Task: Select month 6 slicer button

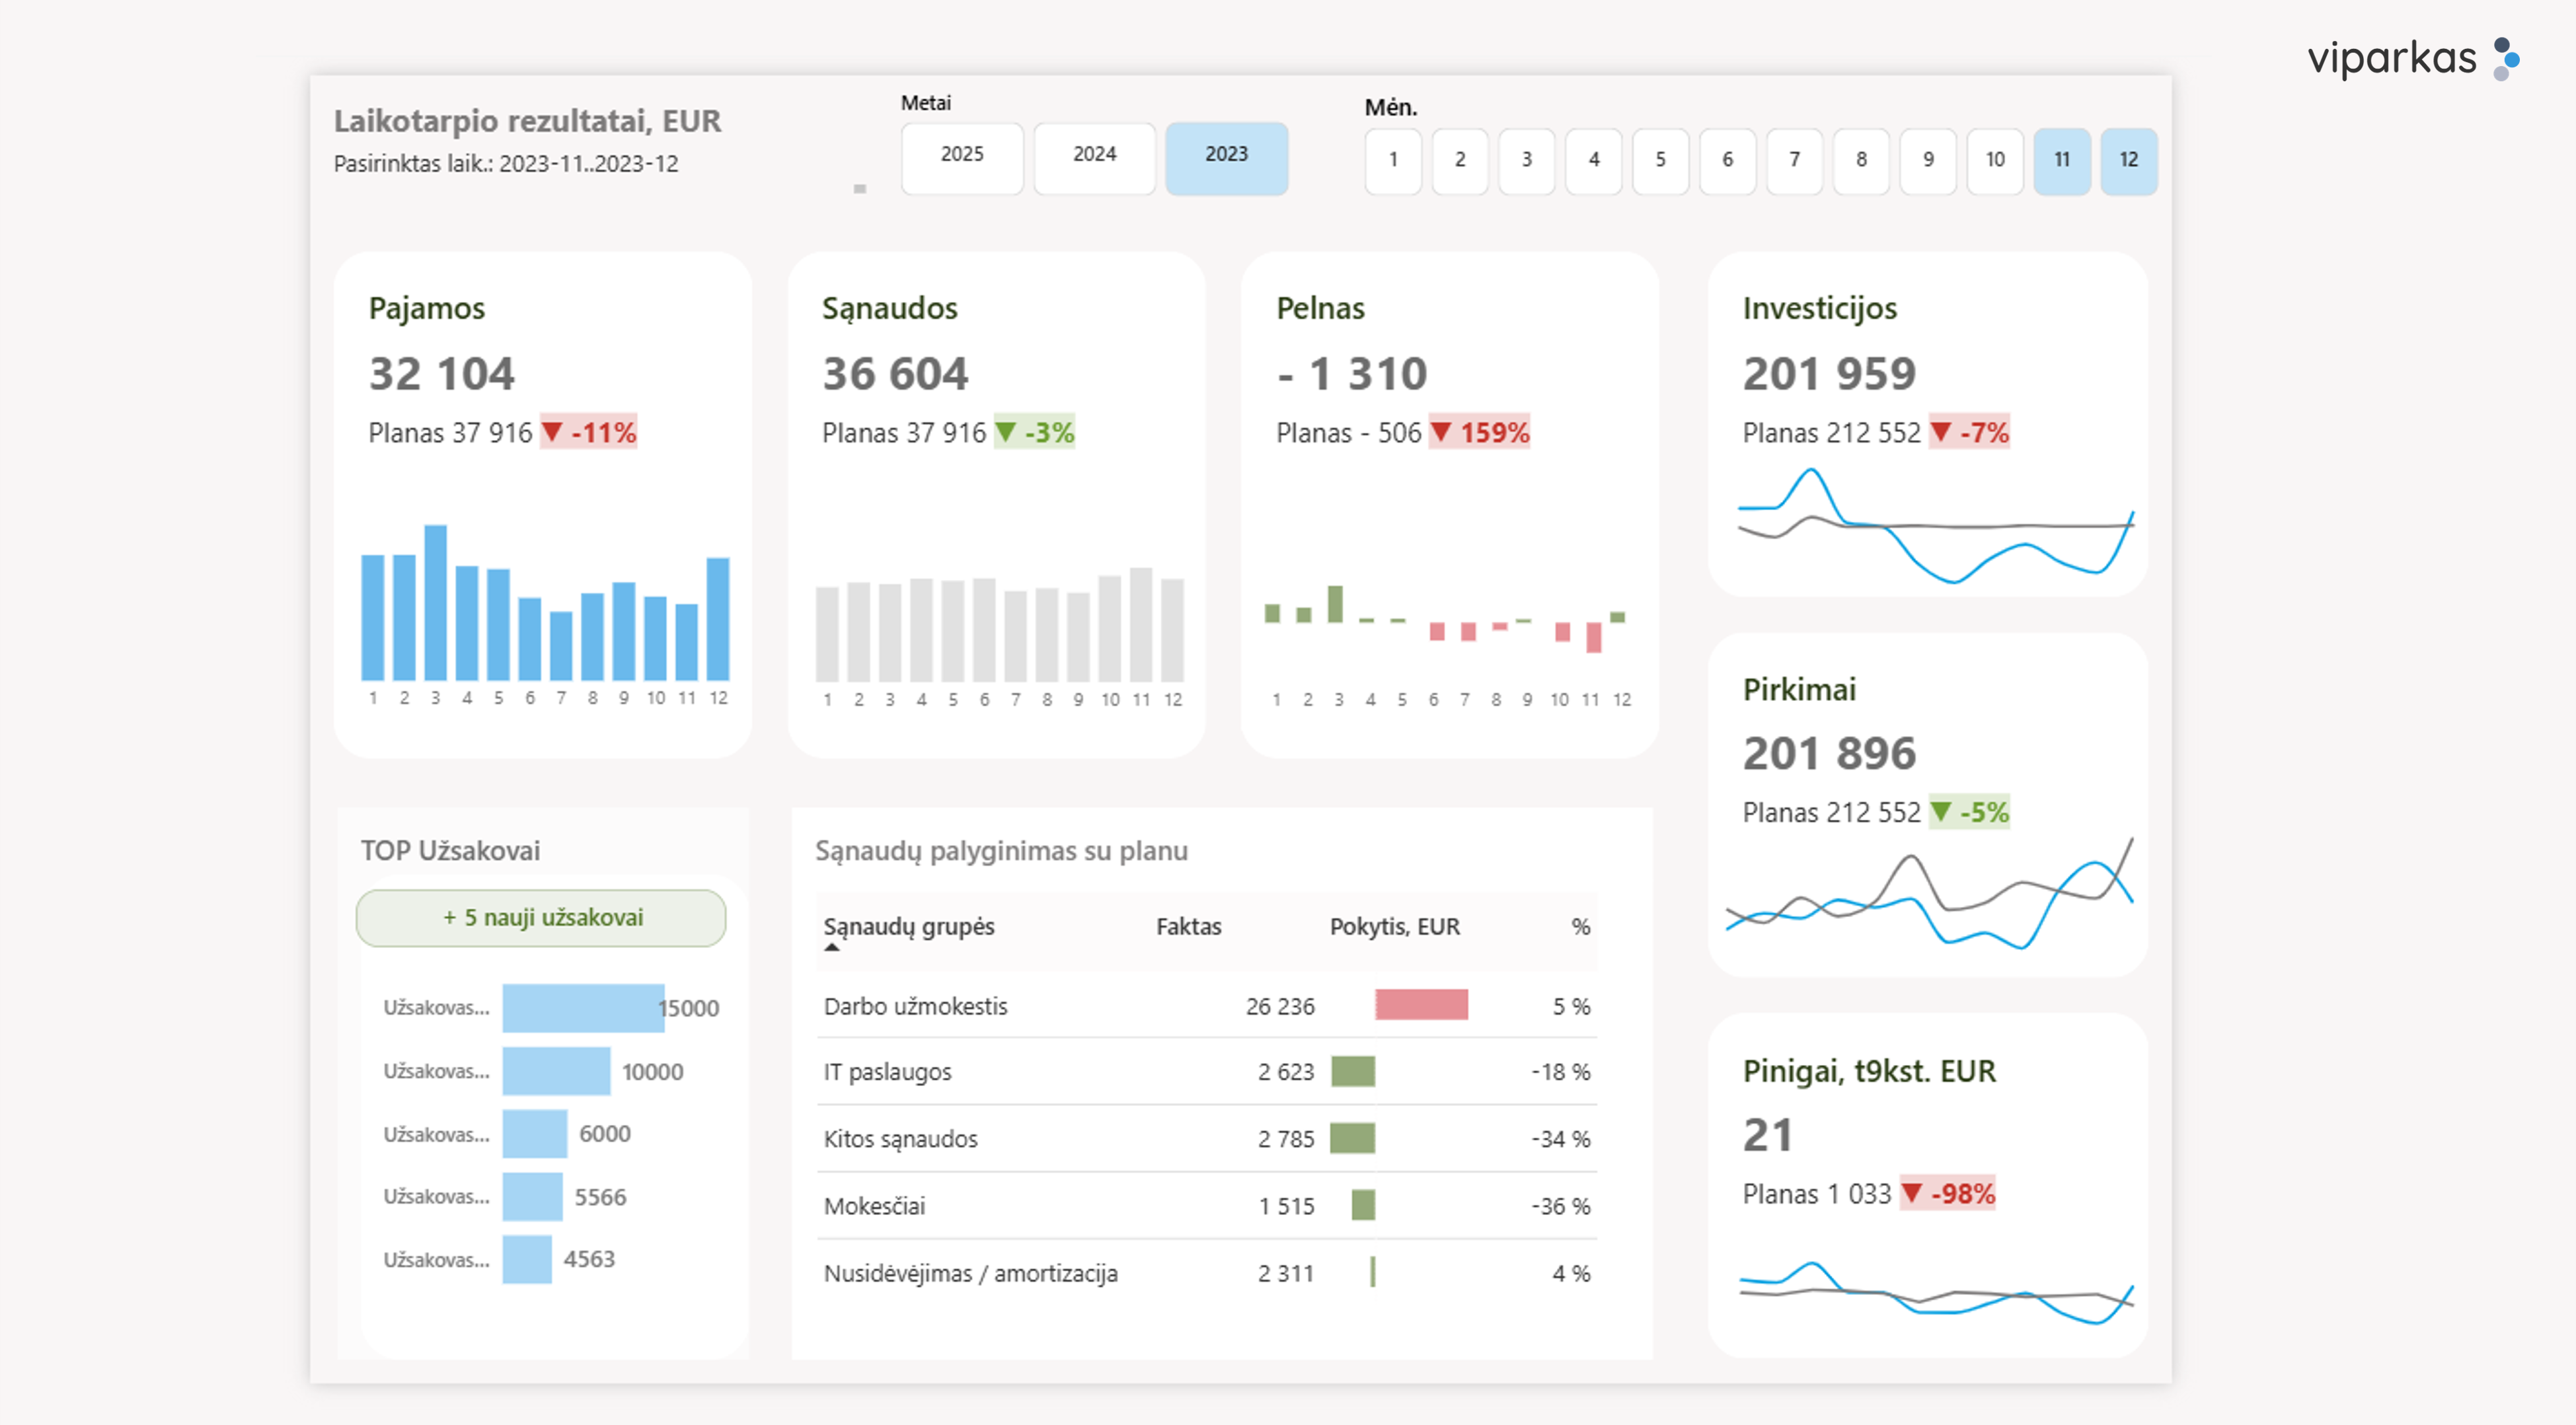Action: (x=1727, y=160)
